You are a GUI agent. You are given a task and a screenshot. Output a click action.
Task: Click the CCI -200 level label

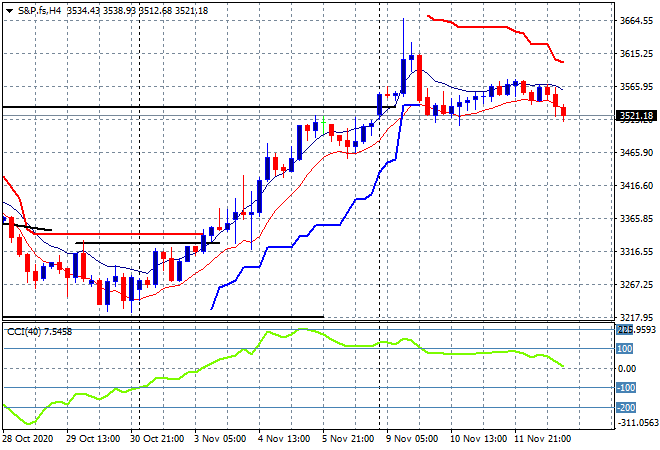tap(626, 407)
